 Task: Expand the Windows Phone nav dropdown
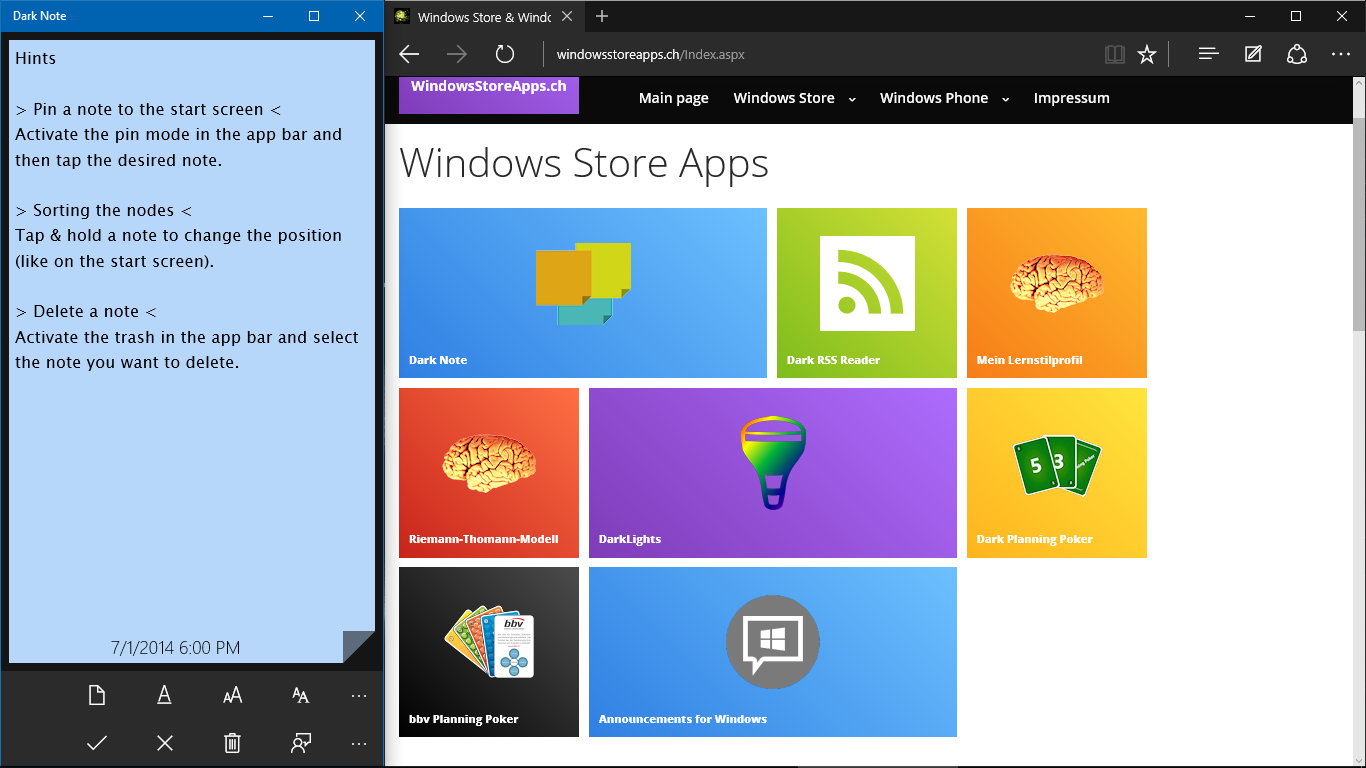[1005, 99]
